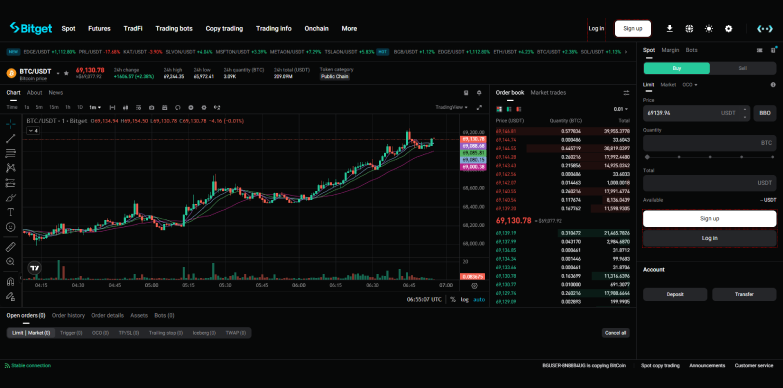Select the Margin tab

click(x=670, y=50)
